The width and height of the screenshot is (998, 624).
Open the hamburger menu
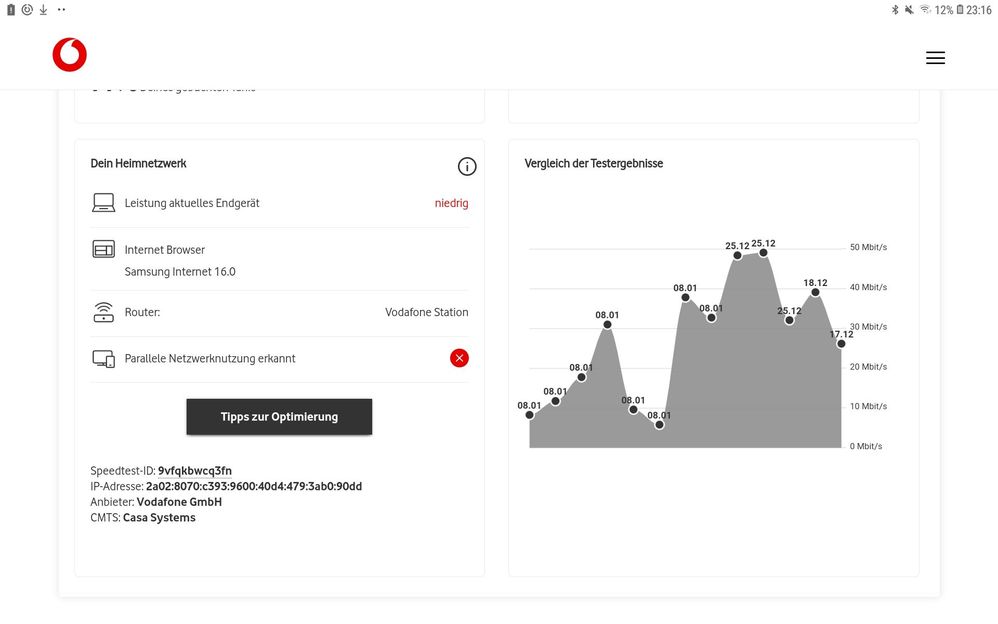pos(935,58)
